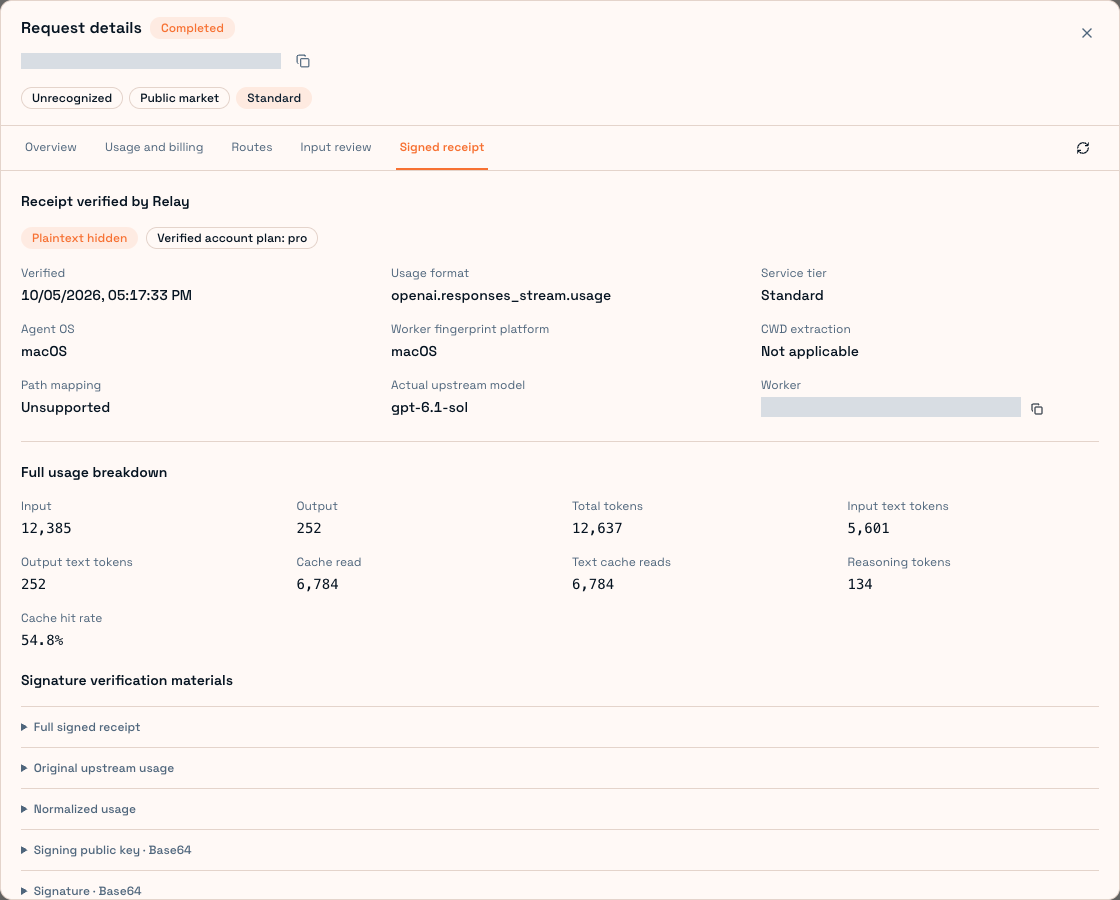
Task: Select Reasoning tokens value 134
Action: 859,584
